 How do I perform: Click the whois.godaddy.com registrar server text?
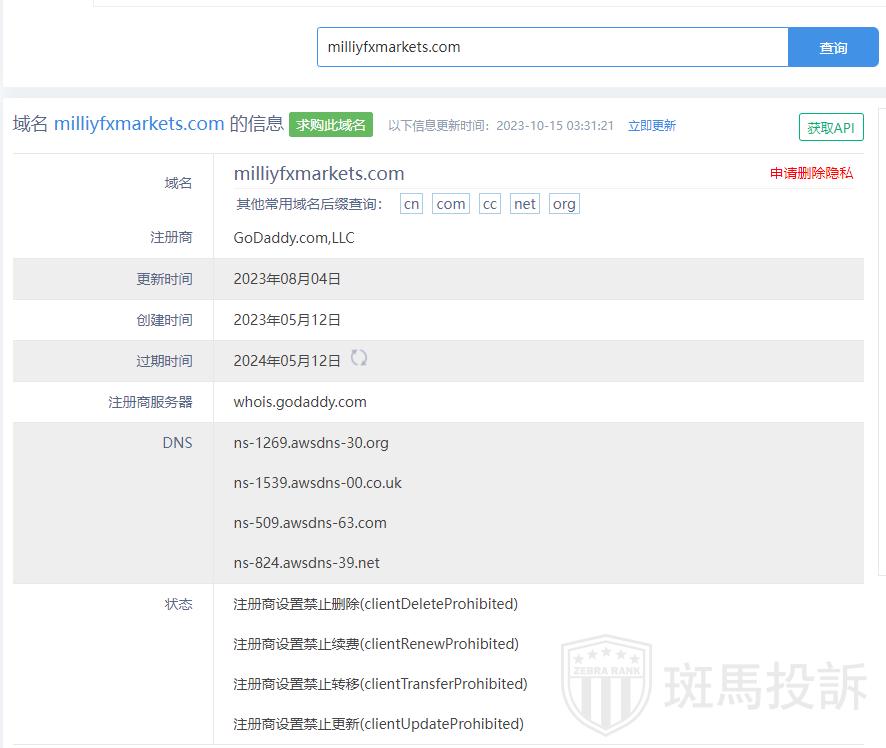pos(300,402)
